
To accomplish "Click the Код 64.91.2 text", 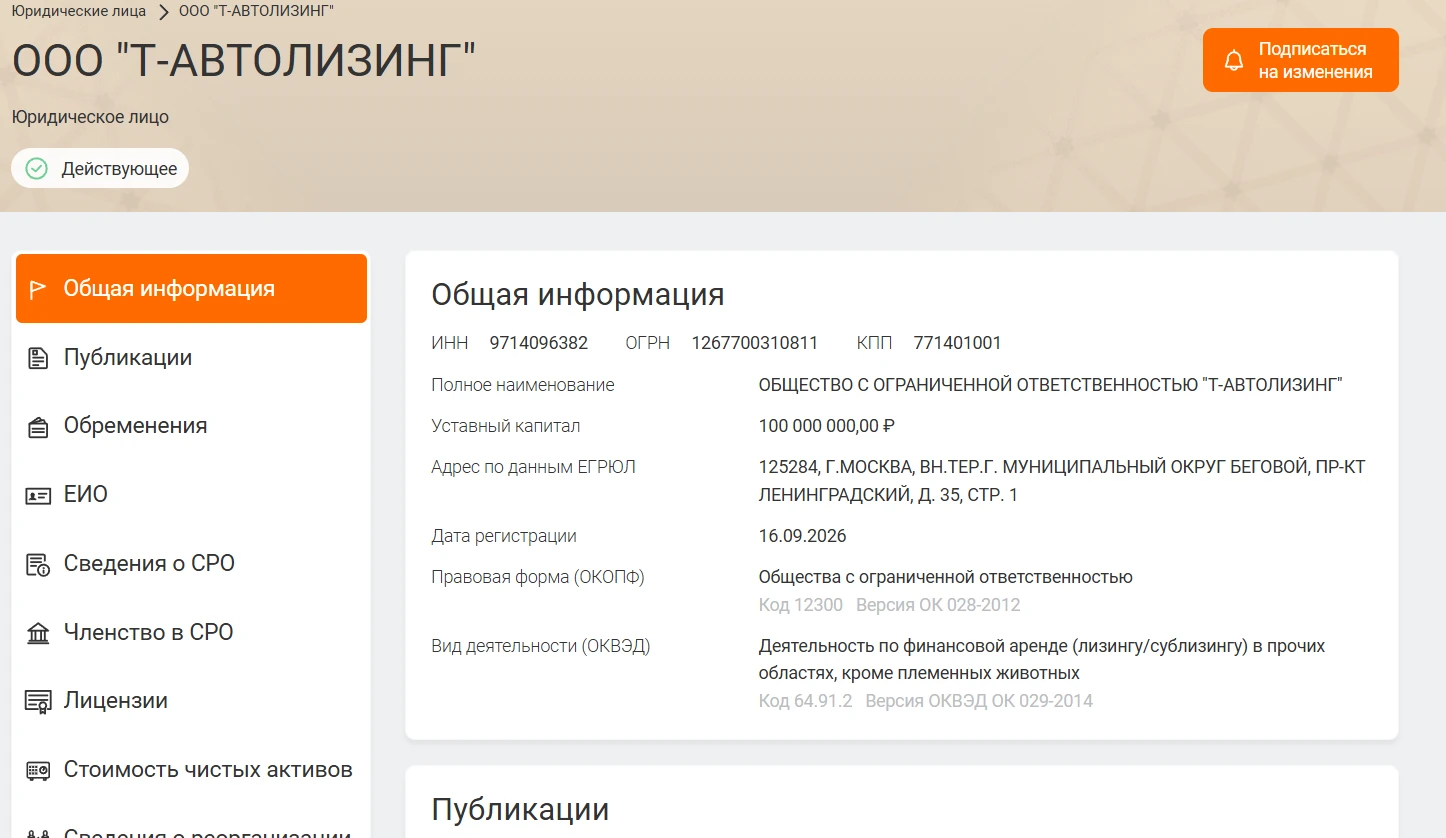I will pyautogui.click(x=806, y=701).
